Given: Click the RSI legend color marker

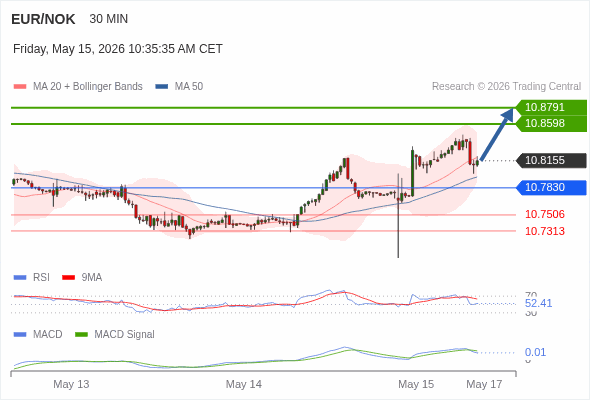Looking at the screenshot, I should (20, 278).
